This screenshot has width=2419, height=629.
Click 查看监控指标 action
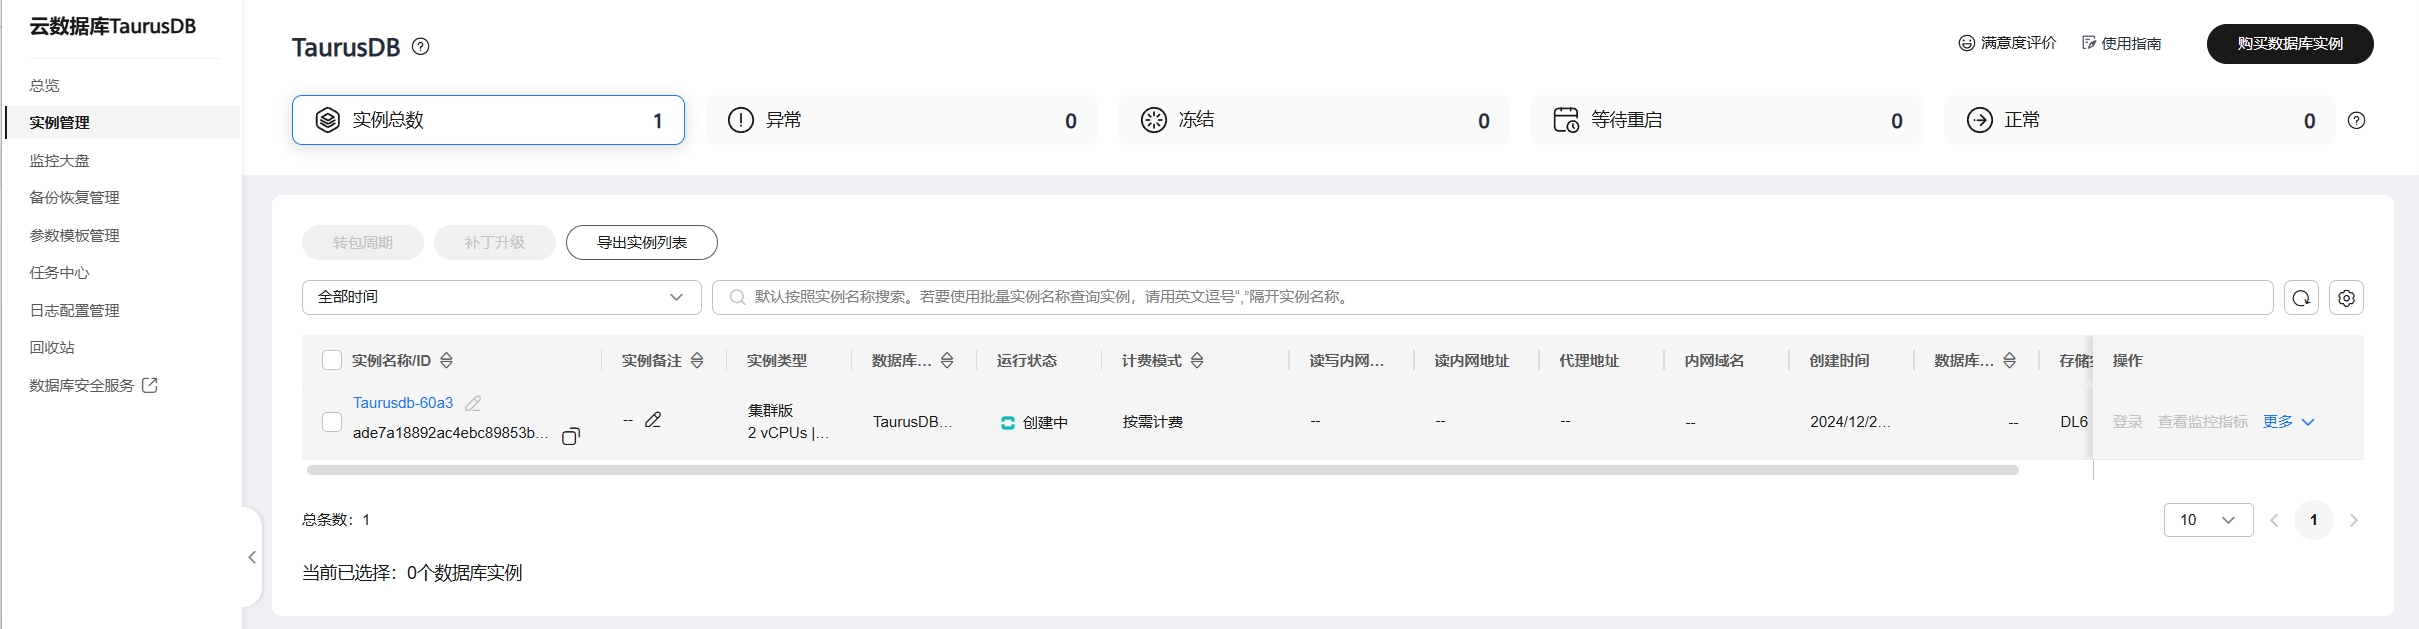pos(2203,422)
